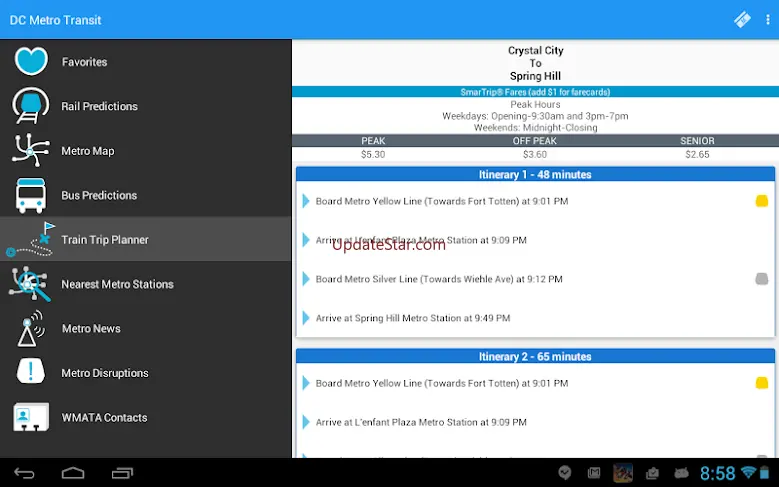779x487 pixels.
Task: Tap Board Metro Silver Line at 9:12 PM text
Action: (x=439, y=279)
